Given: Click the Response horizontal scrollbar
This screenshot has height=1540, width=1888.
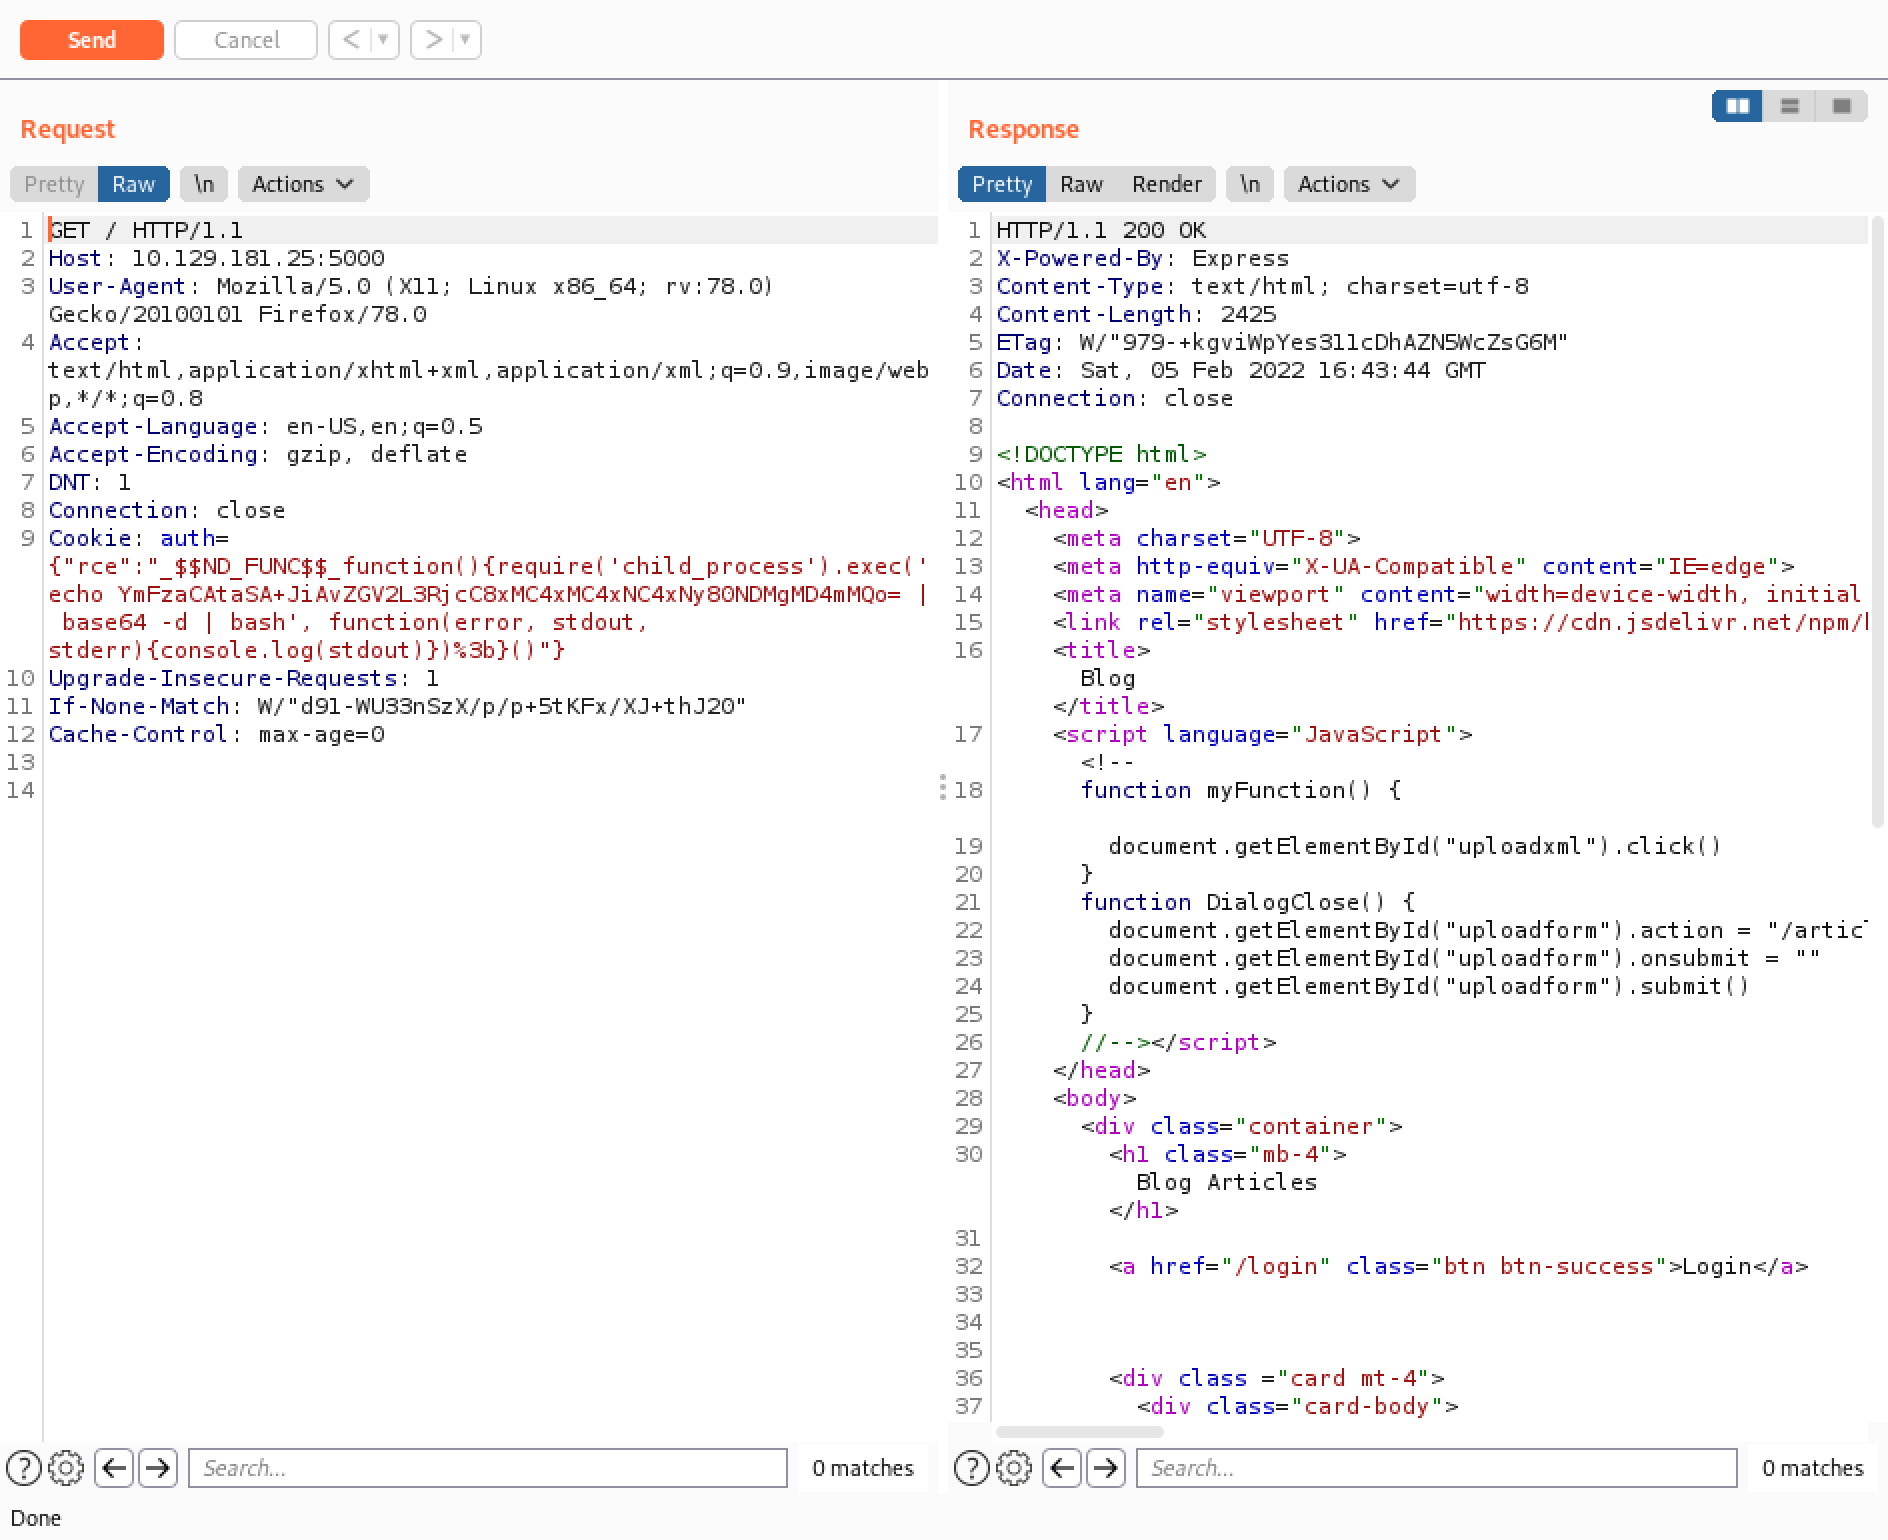Looking at the screenshot, I should pos(1080,1432).
